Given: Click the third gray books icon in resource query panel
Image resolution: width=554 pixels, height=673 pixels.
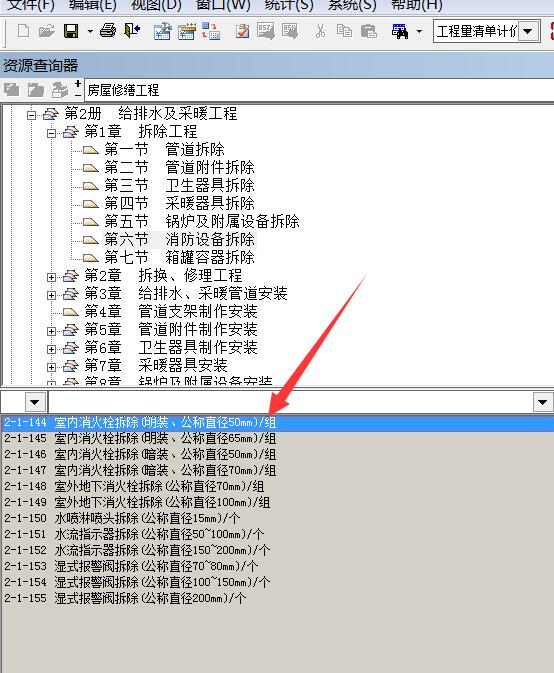Looking at the screenshot, I should click(x=60, y=90).
